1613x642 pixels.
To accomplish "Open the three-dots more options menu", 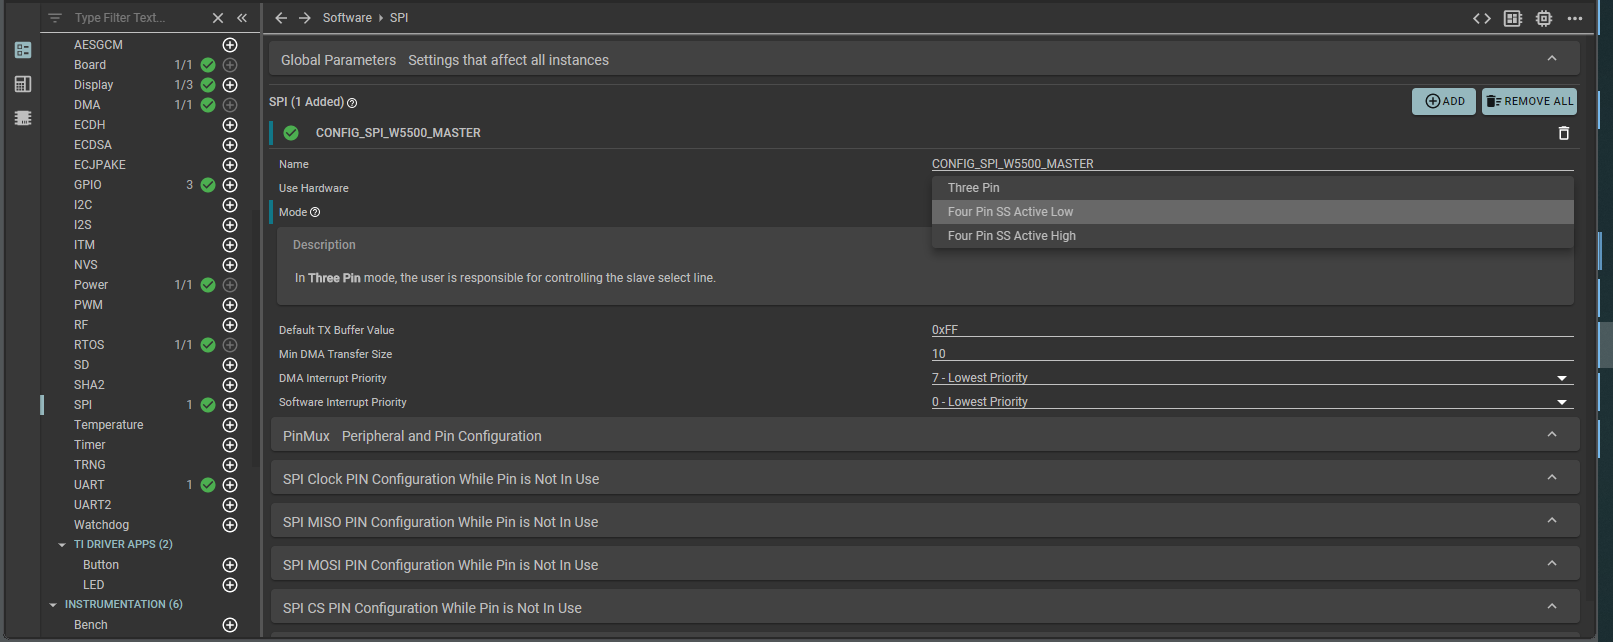I will (x=1575, y=18).
